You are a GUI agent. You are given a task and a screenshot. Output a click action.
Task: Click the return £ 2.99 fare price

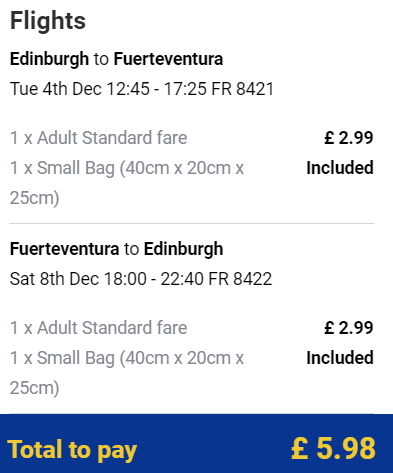(x=349, y=328)
